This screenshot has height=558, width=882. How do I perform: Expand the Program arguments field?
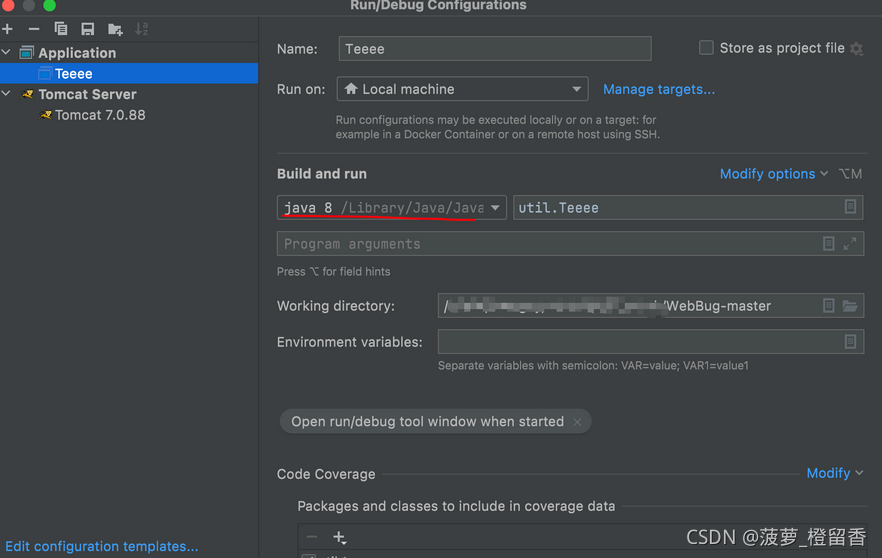coord(850,244)
